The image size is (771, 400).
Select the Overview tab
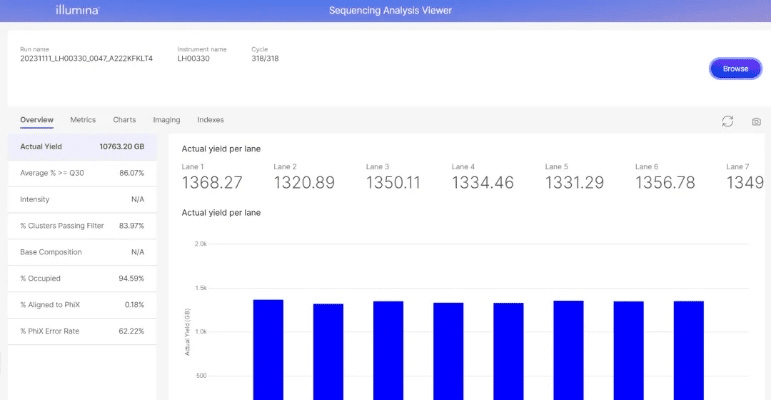coord(37,120)
